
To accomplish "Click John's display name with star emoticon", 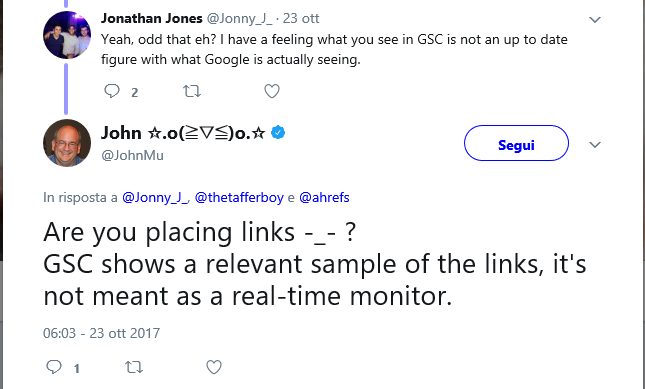I will click(183, 133).
